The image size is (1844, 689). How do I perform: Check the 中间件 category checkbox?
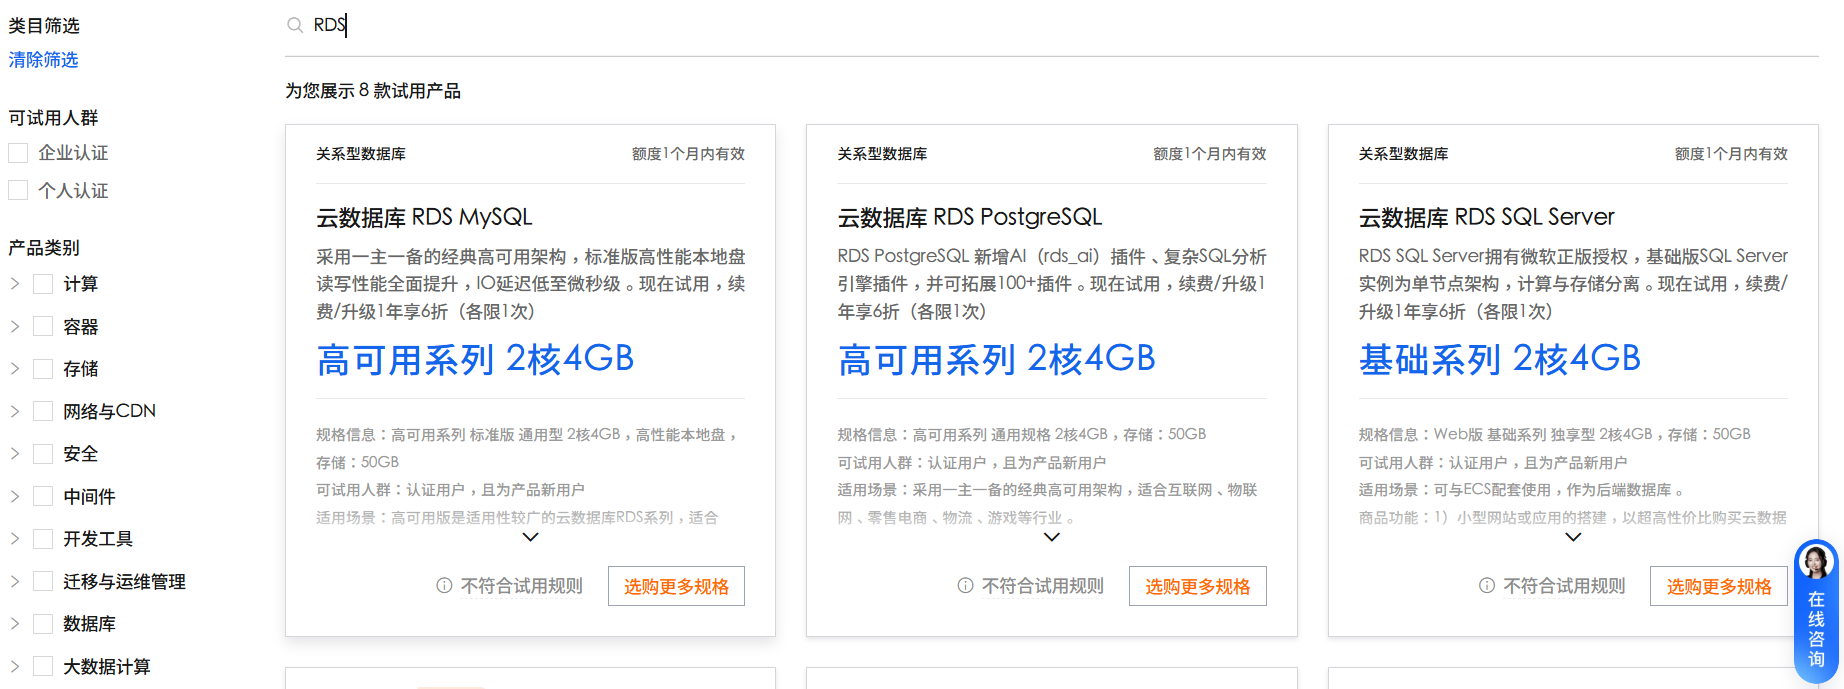point(43,496)
